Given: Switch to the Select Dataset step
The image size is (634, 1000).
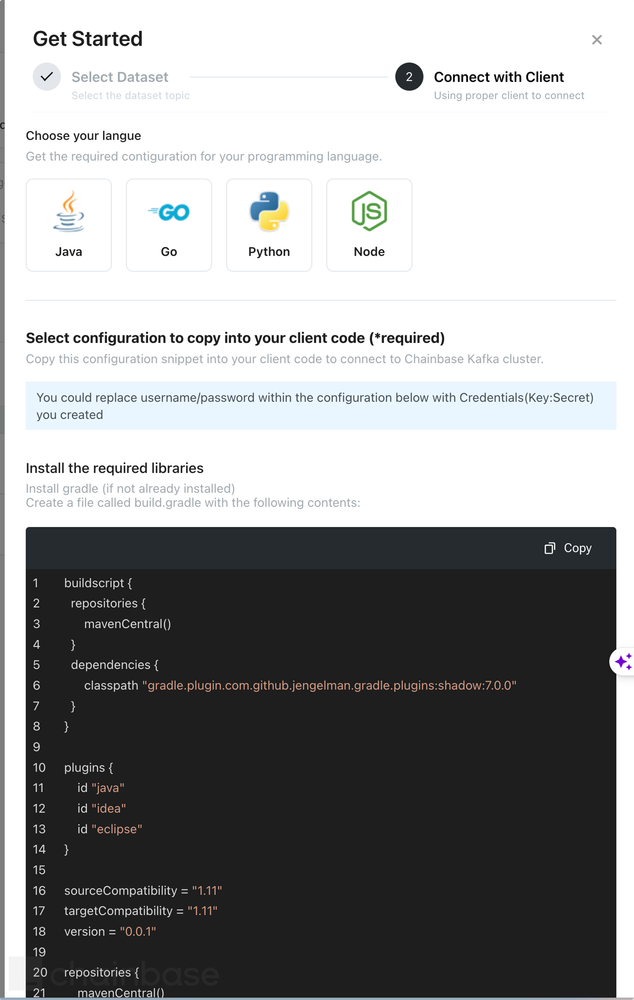Looking at the screenshot, I should 121,76.
